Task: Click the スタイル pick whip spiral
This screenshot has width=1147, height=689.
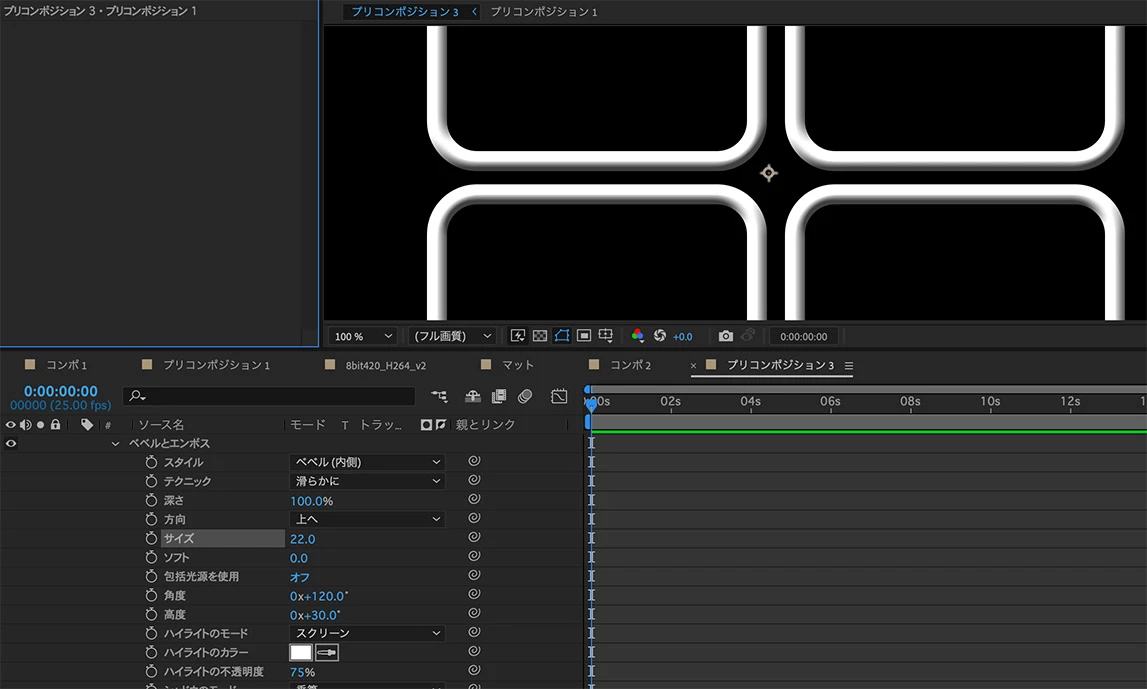Action: (474, 461)
